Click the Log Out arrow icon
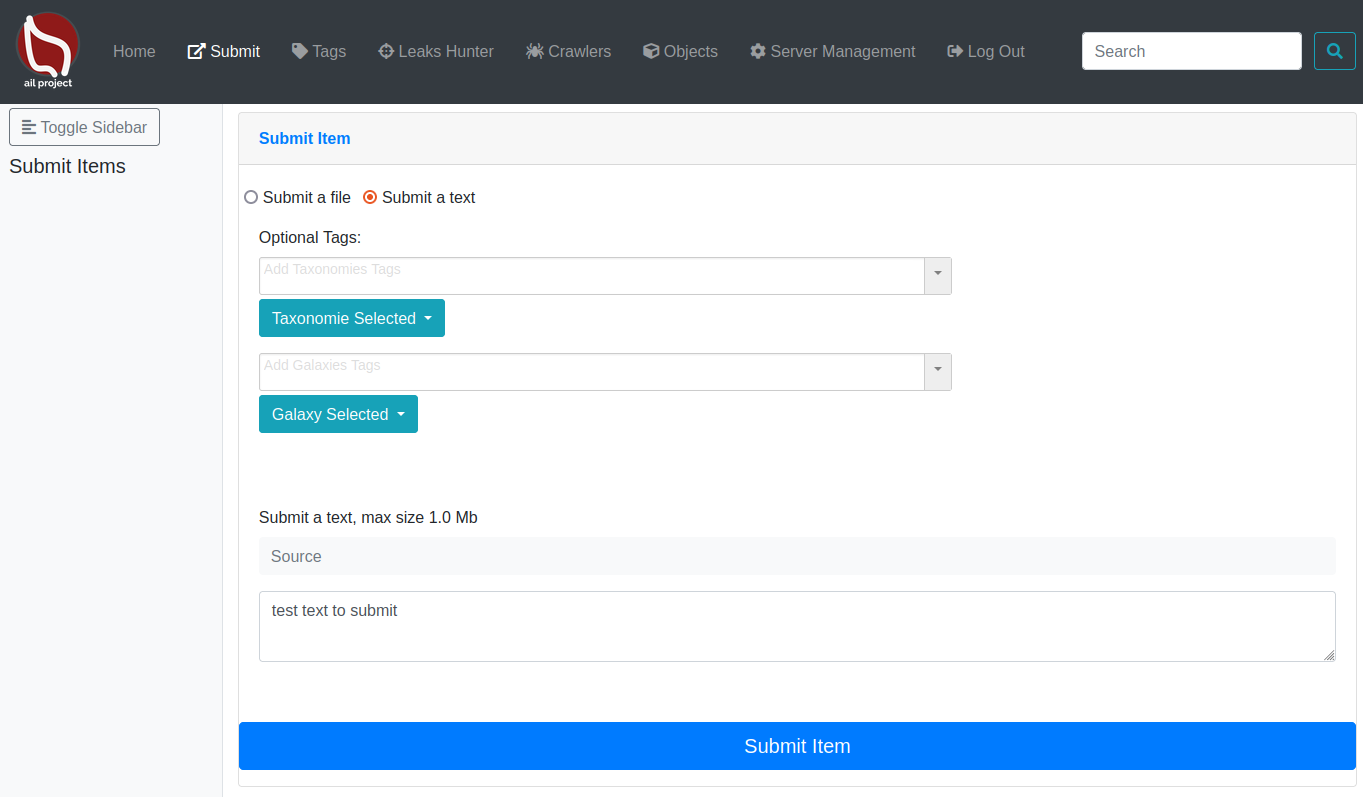 pyautogui.click(x=955, y=51)
